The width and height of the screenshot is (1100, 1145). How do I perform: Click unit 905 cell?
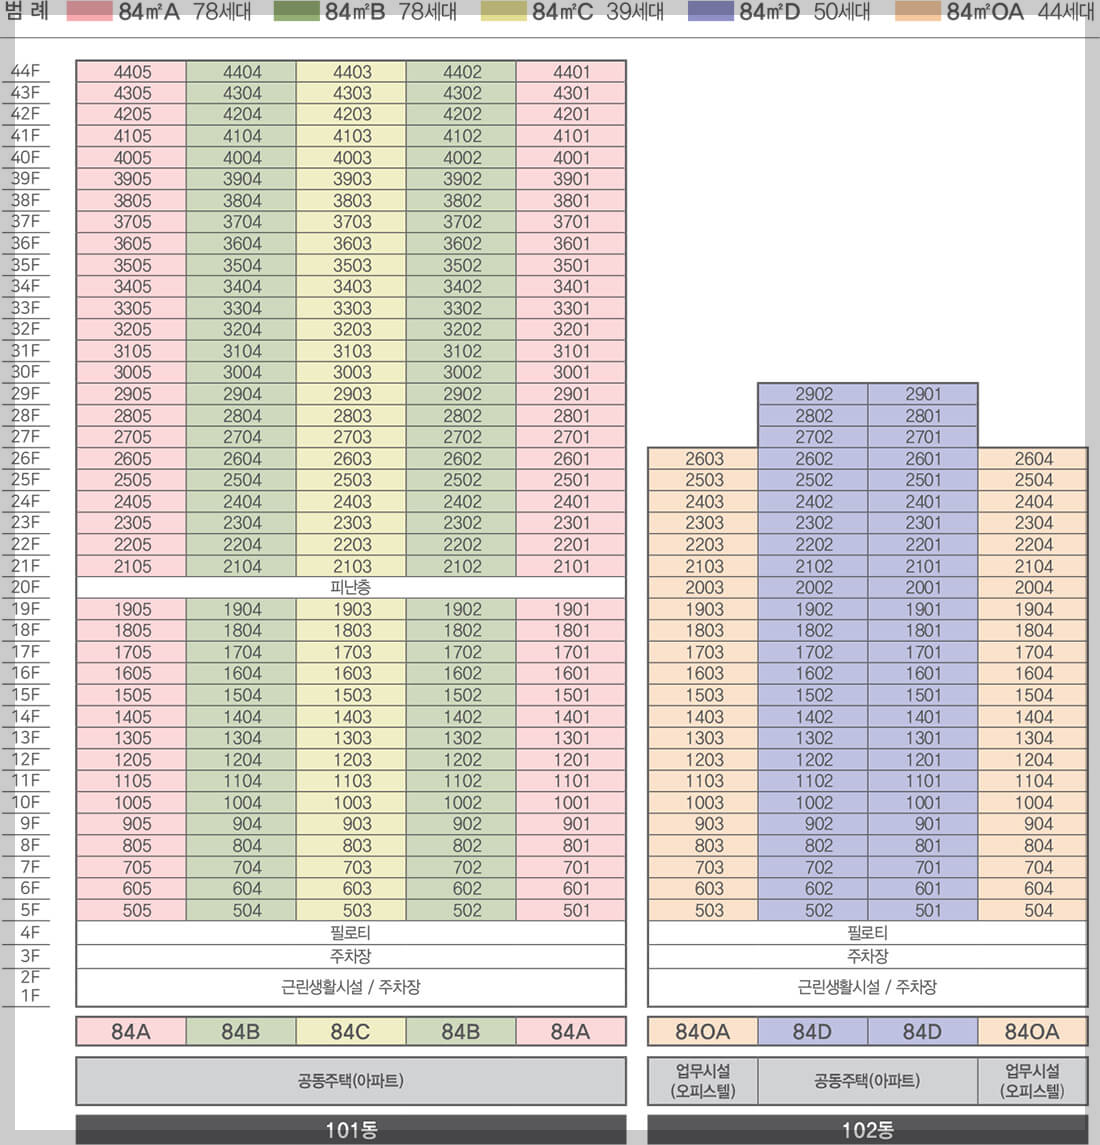coord(131,824)
